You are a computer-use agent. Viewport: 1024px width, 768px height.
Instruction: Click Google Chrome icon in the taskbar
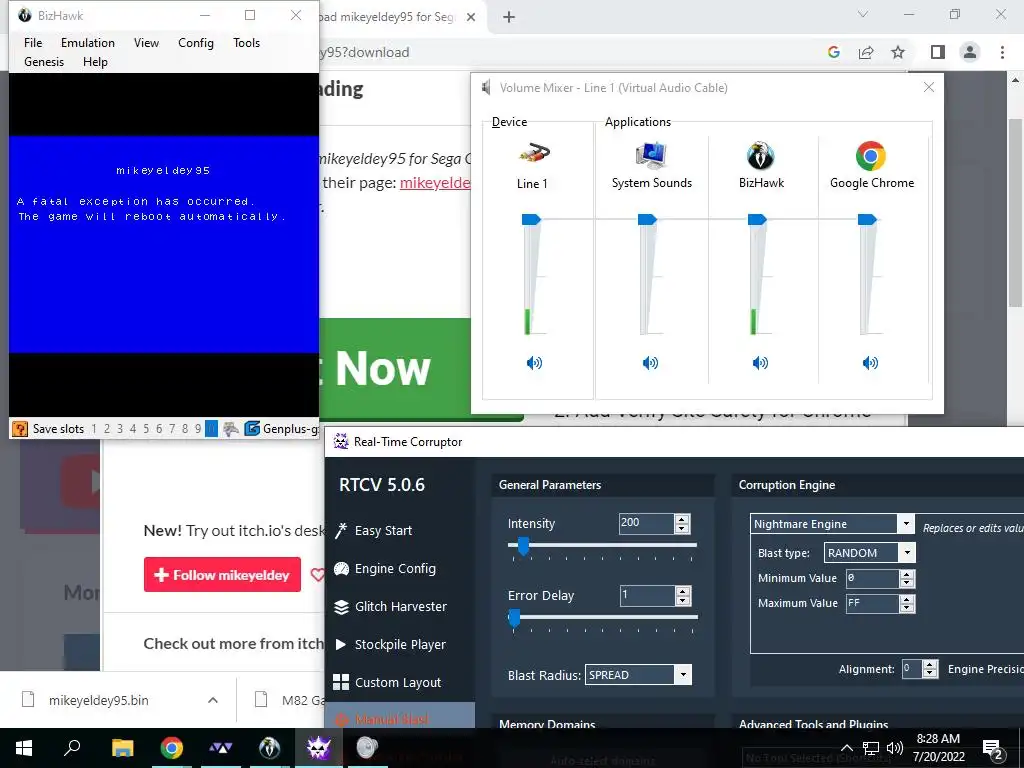(x=171, y=748)
